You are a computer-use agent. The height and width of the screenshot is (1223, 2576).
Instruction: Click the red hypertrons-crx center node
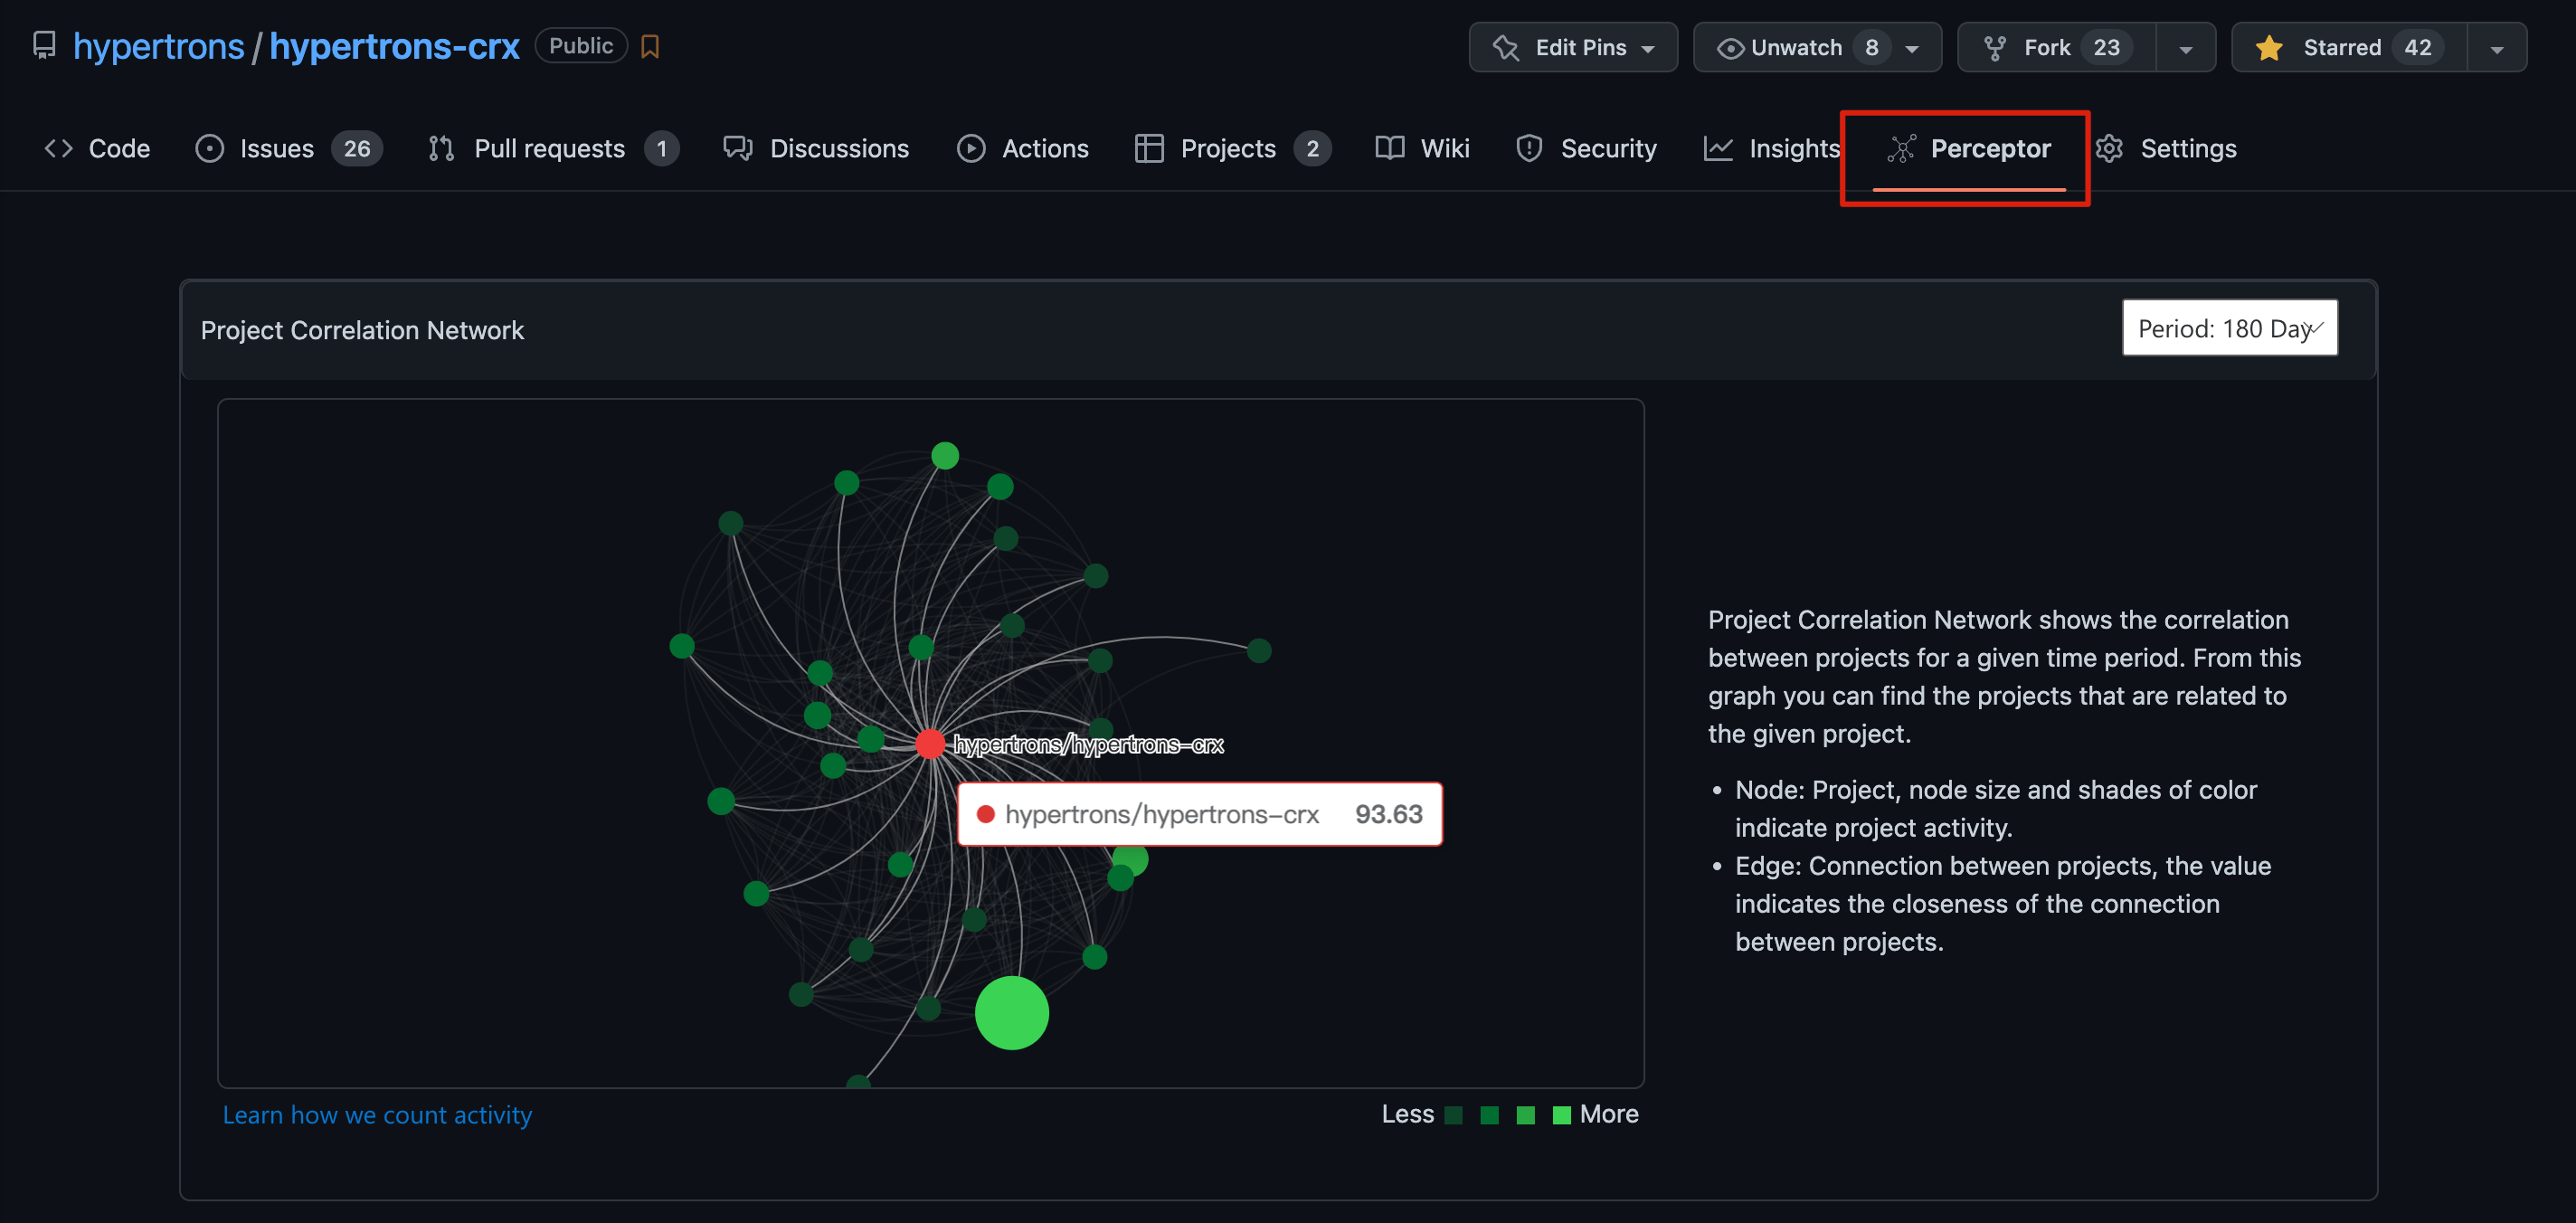[x=930, y=744]
